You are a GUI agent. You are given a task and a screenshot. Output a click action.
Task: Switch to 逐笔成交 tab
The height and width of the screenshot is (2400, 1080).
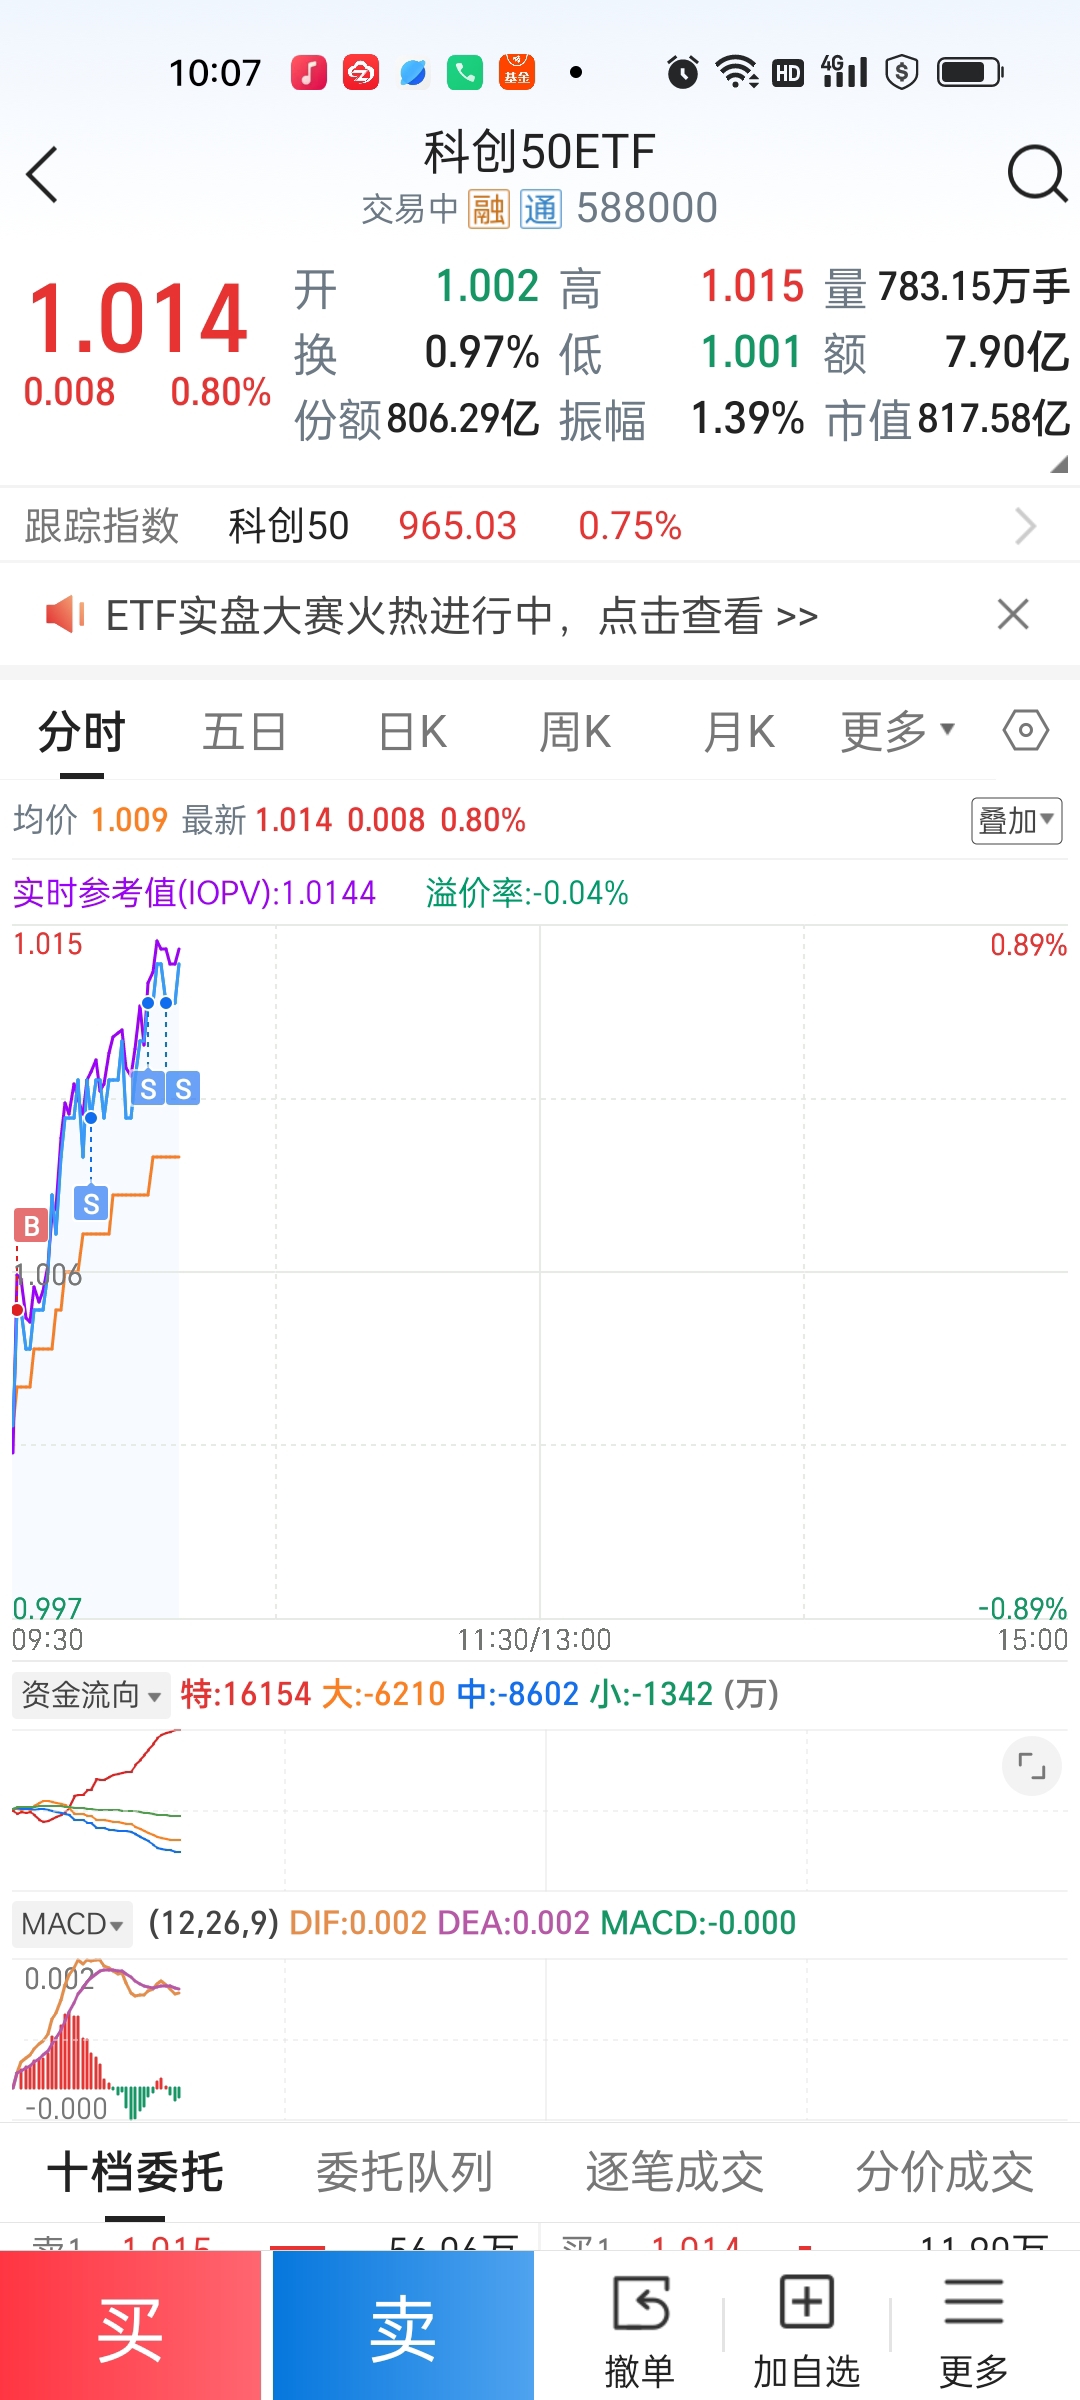[675, 2172]
